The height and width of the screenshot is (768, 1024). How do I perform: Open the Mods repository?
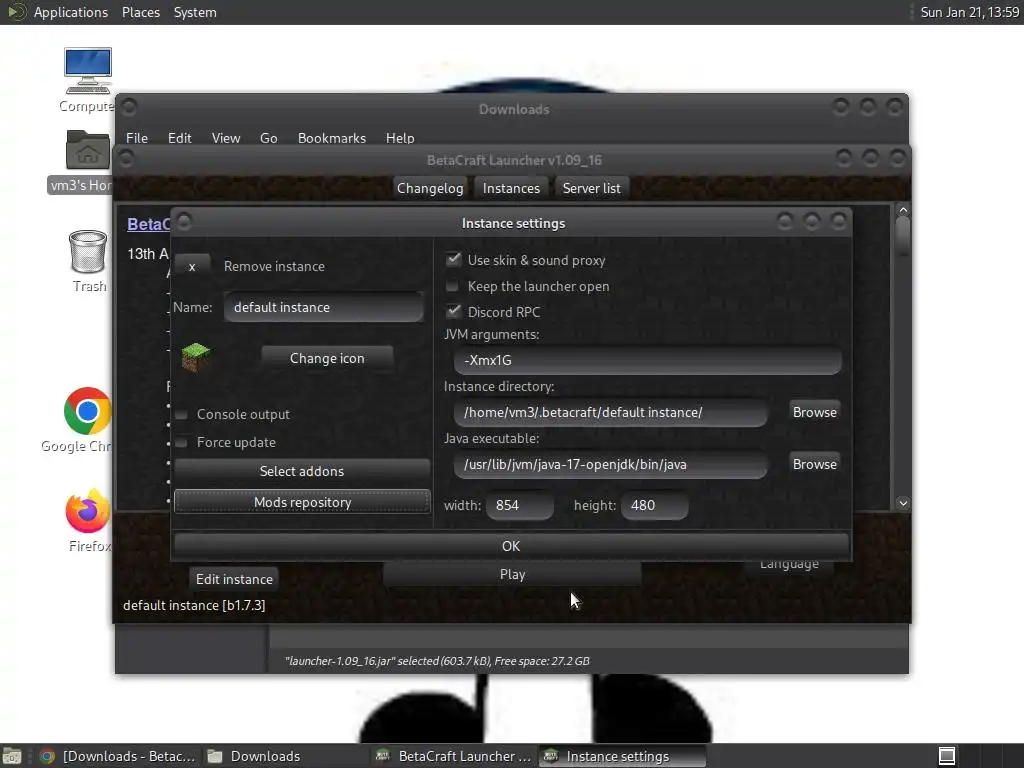coord(302,502)
